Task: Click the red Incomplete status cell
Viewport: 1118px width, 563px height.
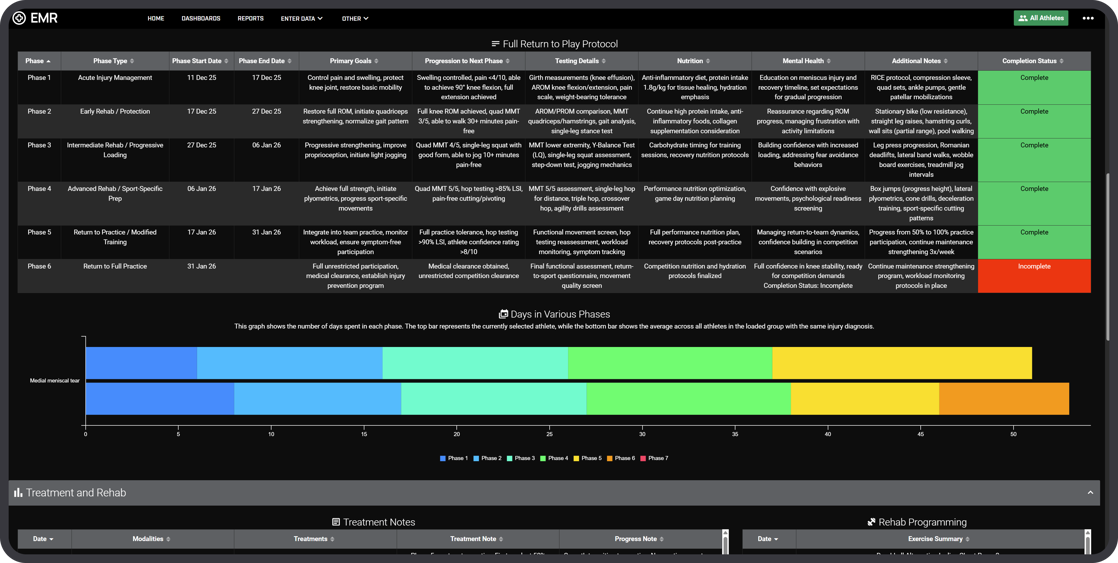Action: (x=1034, y=276)
